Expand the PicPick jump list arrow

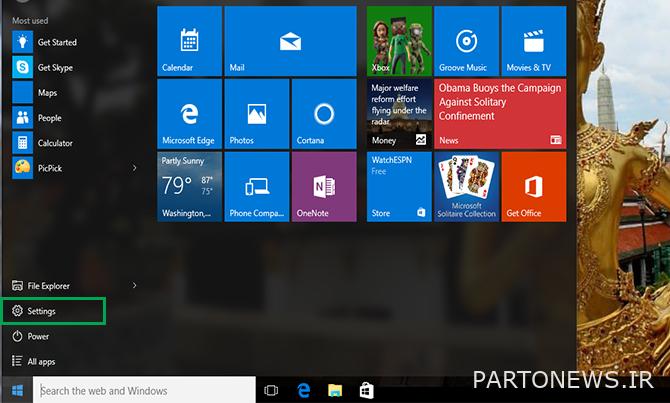coord(135,169)
